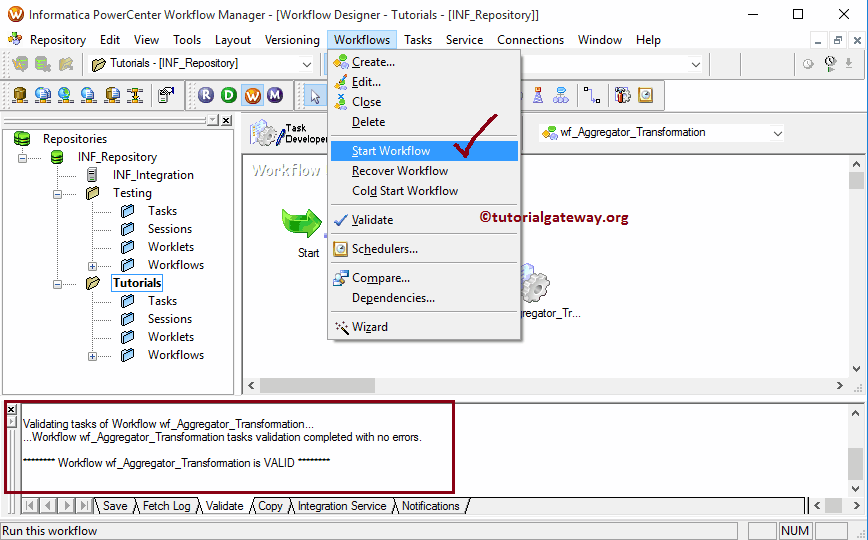Expand Workflows under Testing folder
Viewport: 868px width, 540px height.
[92, 266]
